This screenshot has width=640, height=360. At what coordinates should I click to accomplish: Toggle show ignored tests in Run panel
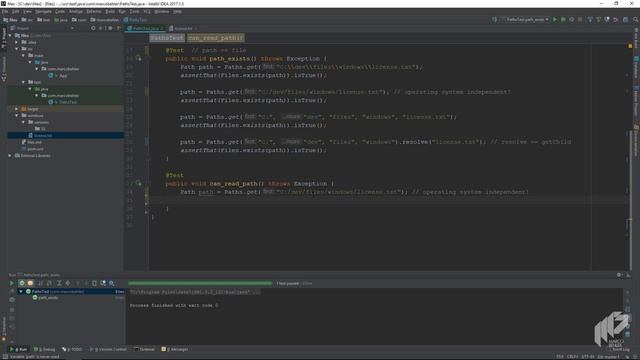pyautogui.click(x=30, y=283)
